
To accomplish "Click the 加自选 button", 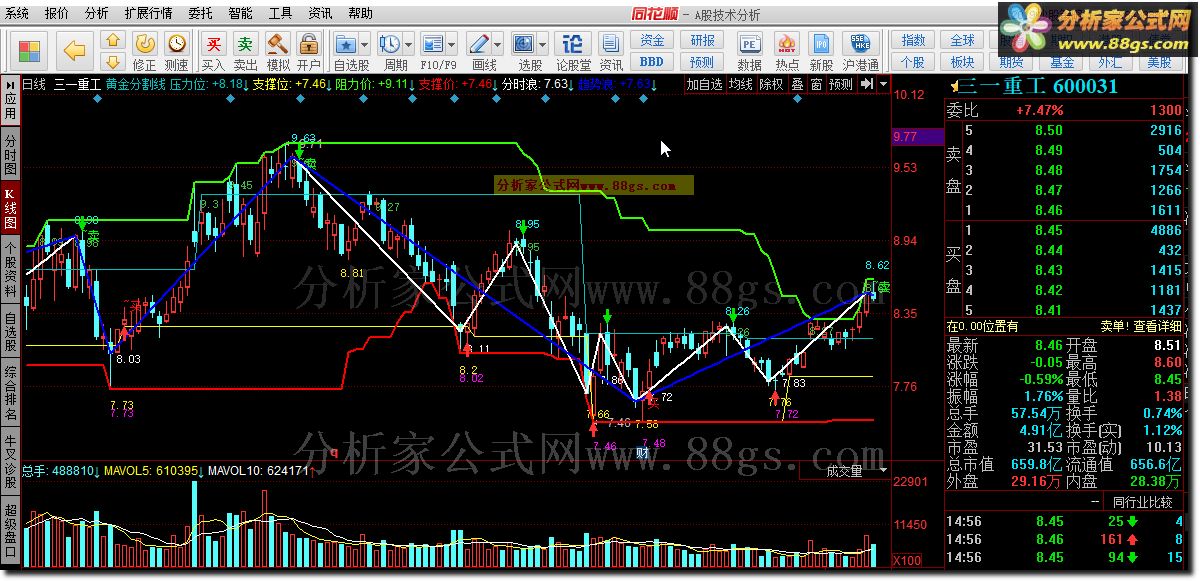I will (704, 84).
